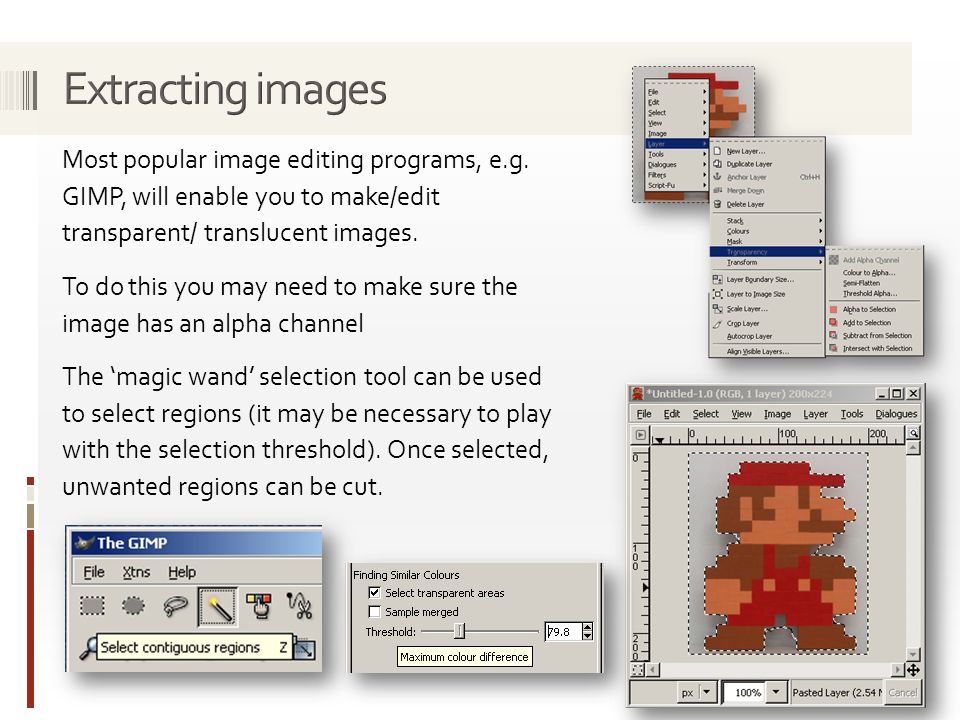Click the 'Pasted Layer (2.54' status text
The image size is (960, 720).
click(x=836, y=692)
